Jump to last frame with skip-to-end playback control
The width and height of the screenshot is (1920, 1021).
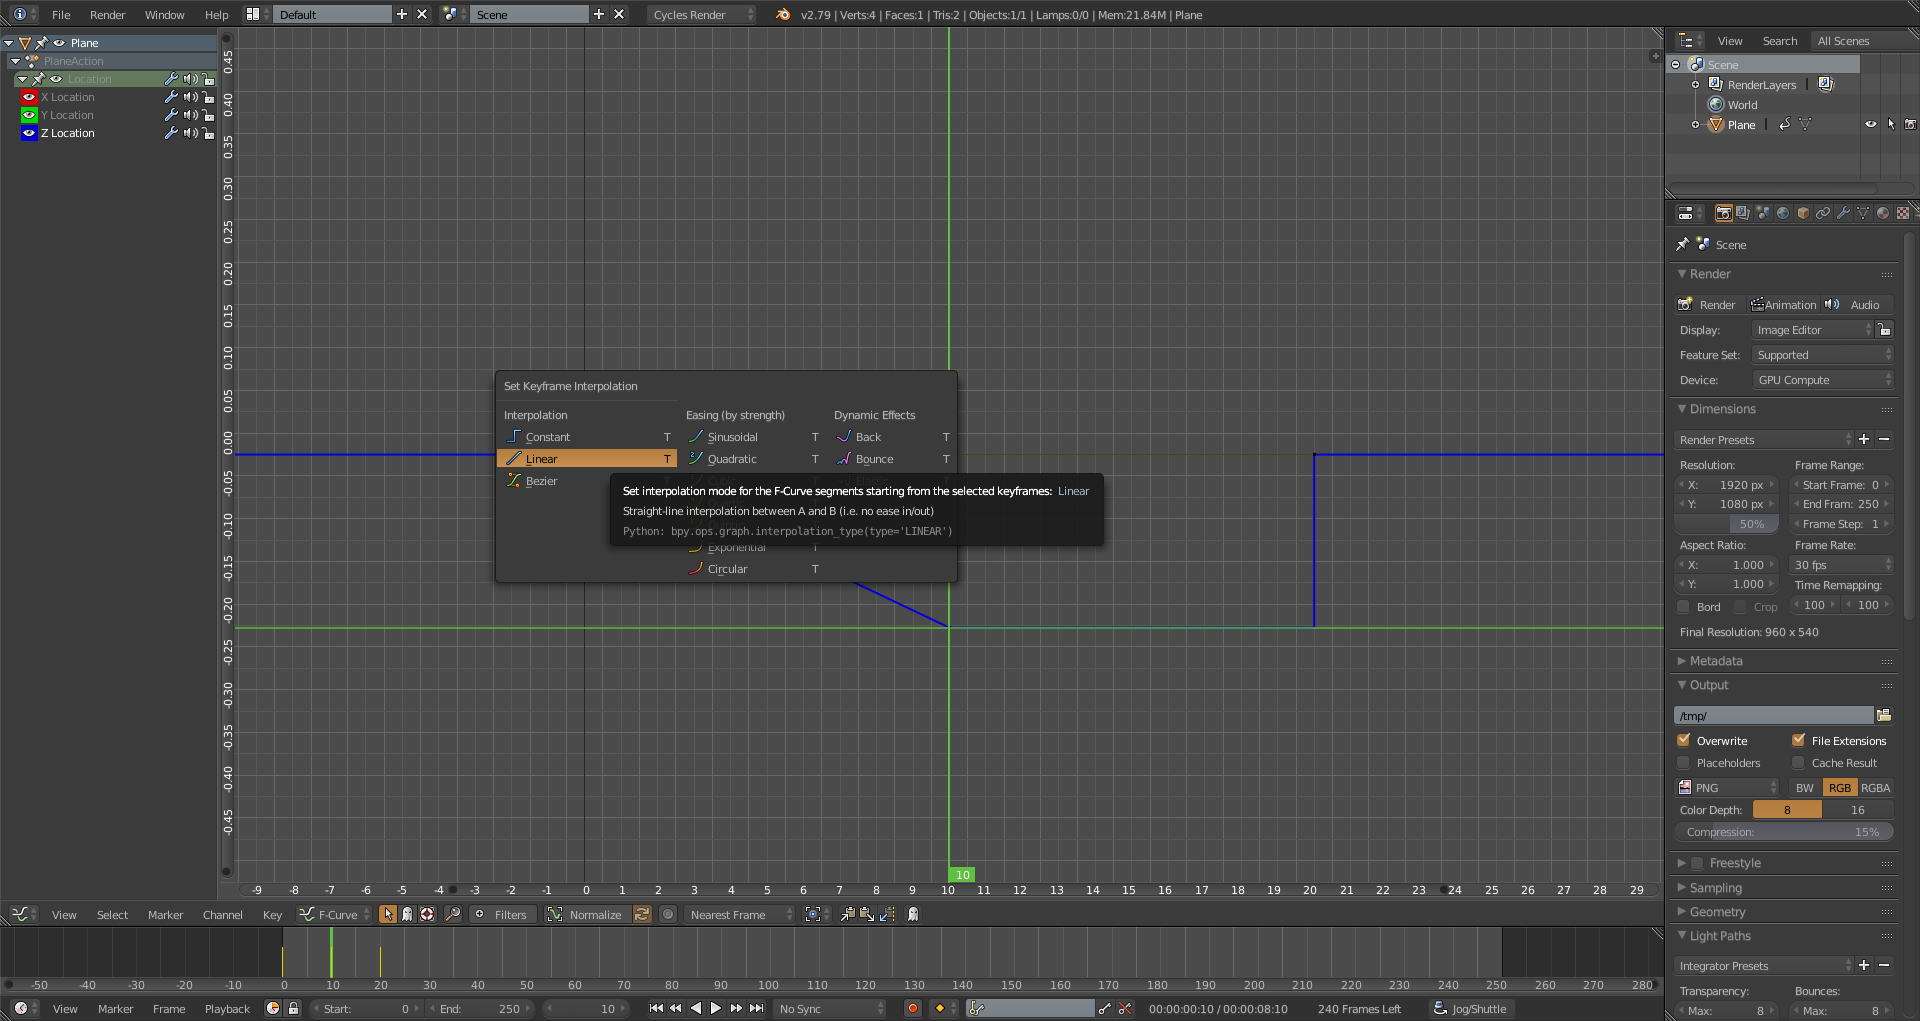point(757,1008)
